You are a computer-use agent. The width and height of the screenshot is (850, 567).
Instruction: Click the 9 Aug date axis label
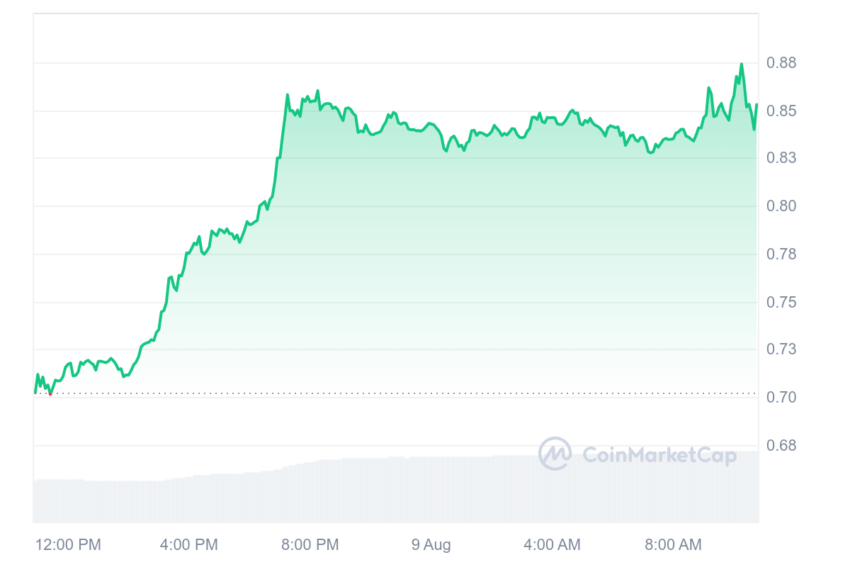pyautogui.click(x=431, y=544)
